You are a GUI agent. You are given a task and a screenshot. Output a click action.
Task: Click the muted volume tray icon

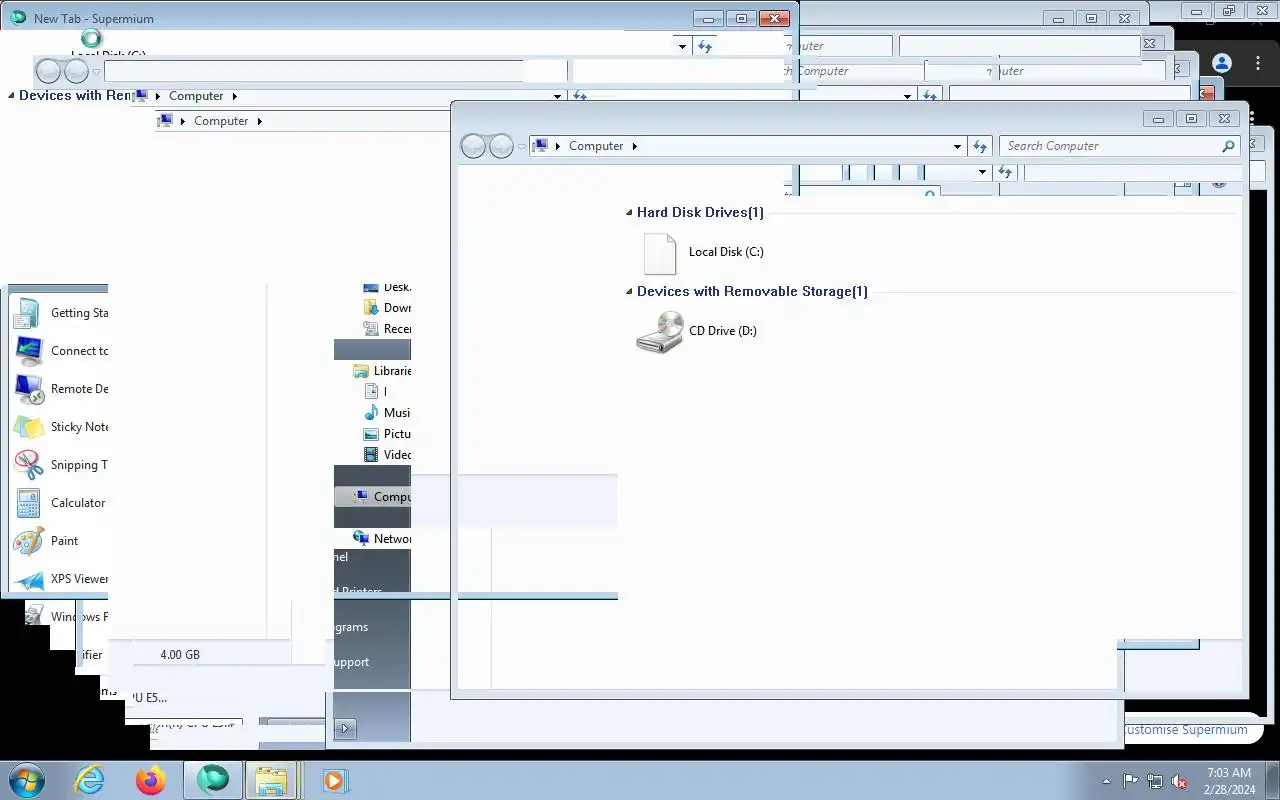(x=1180, y=781)
